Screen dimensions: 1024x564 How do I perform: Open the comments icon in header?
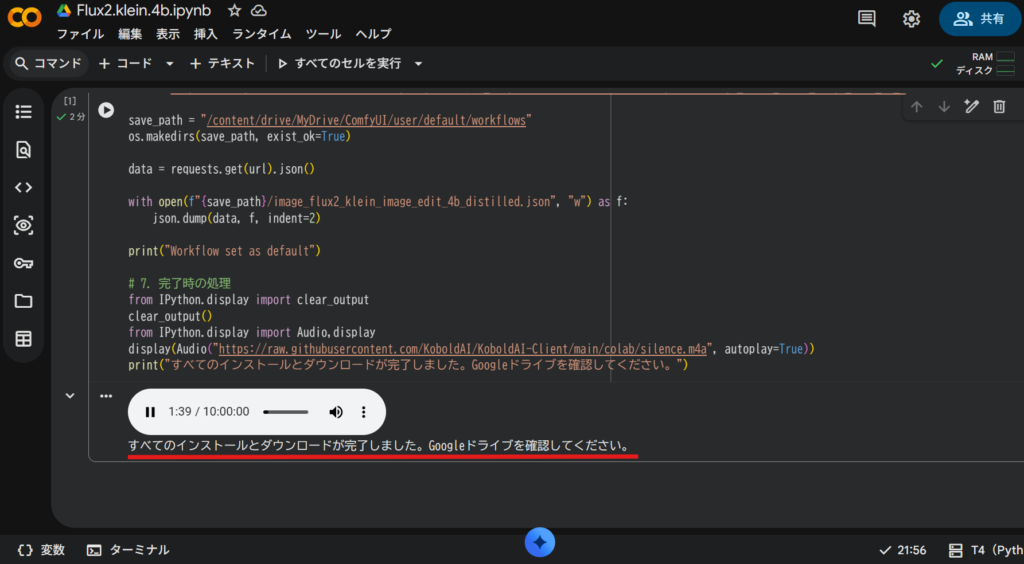(867, 19)
